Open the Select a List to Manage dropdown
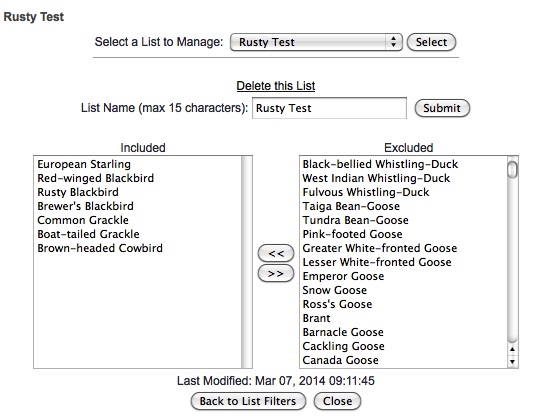Screen dimensions: 545x419 pos(316,42)
